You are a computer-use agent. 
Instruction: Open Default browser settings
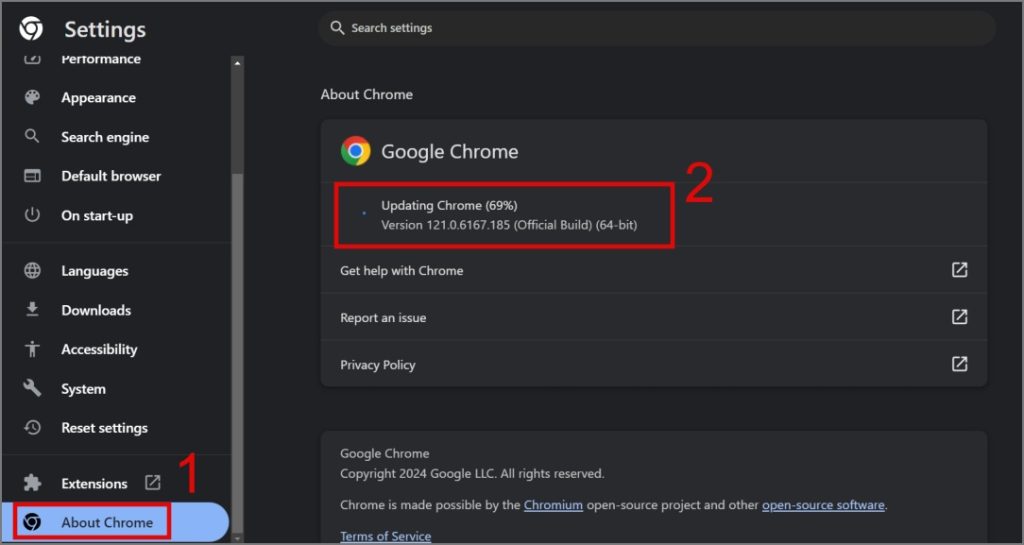coord(111,176)
